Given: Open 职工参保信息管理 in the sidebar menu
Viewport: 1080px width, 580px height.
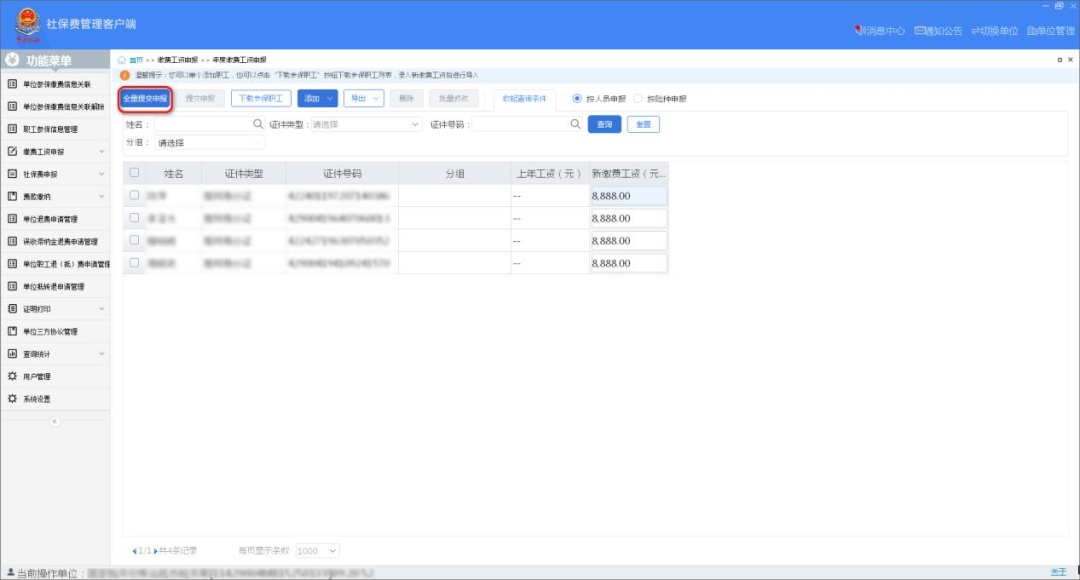Looking at the screenshot, I should (x=55, y=129).
